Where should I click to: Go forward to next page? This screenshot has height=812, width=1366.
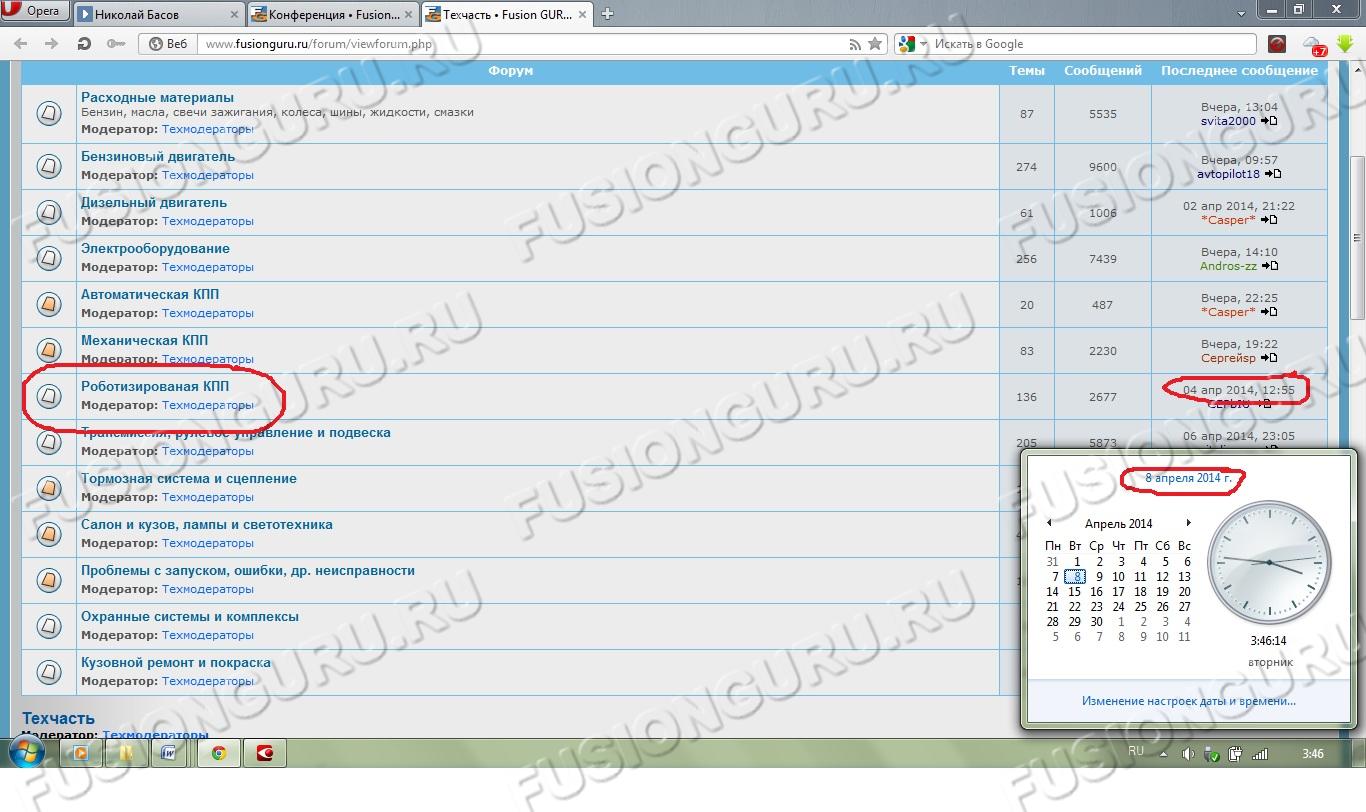tap(51, 44)
